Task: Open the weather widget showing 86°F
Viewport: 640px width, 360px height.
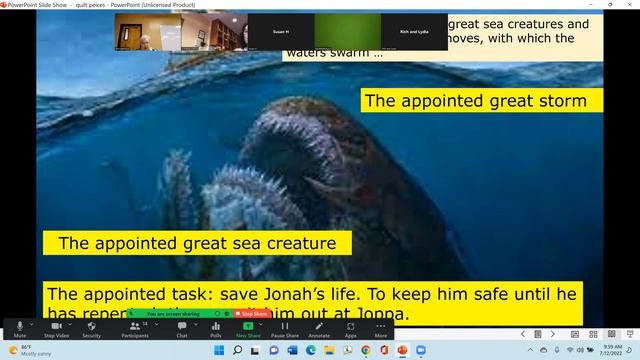Action: tap(31, 350)
